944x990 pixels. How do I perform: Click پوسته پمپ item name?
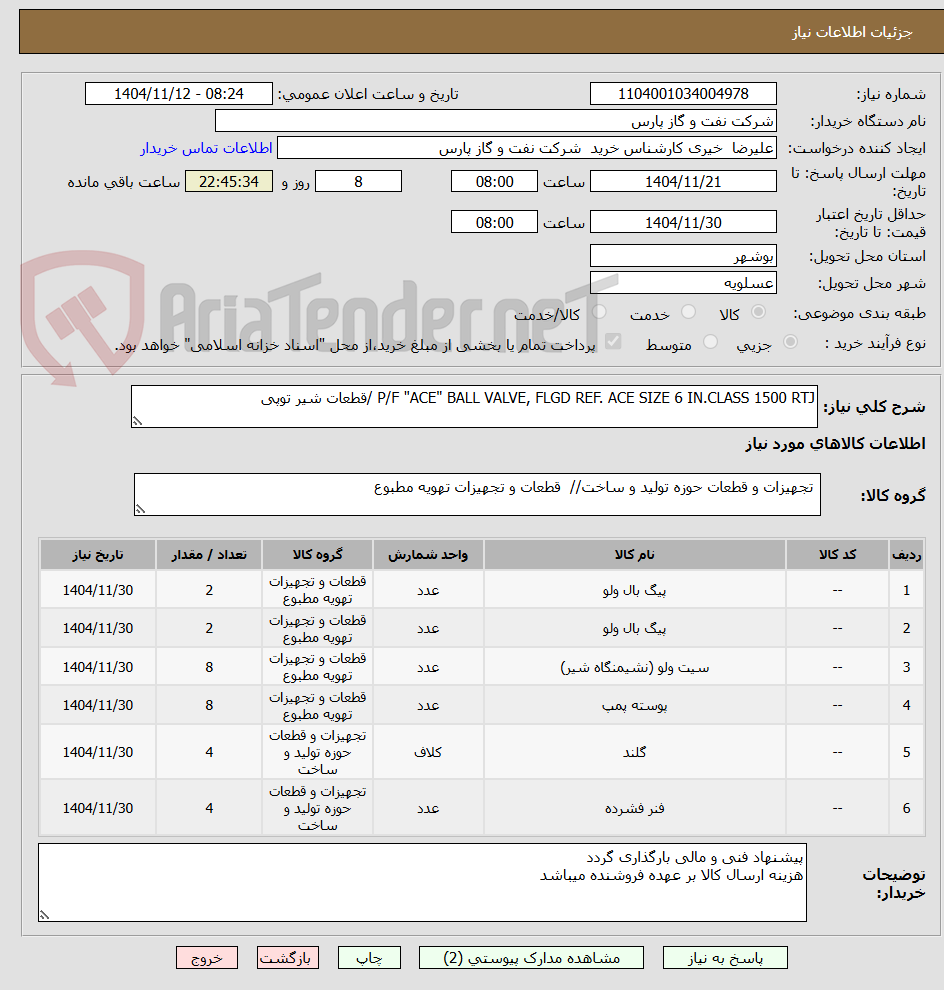635,705
